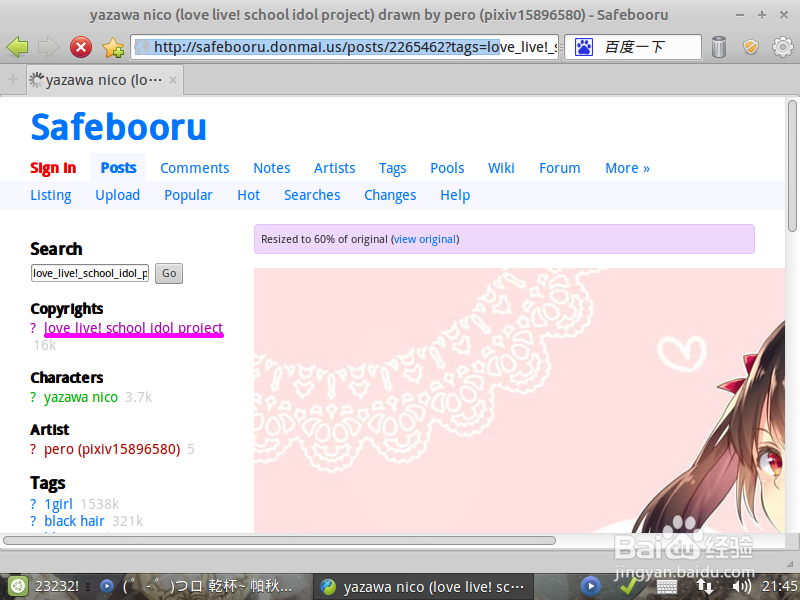Screen dimensions: 800x600
Task: Open love live! school idol project tag
Action: click(x=134, y=328)
